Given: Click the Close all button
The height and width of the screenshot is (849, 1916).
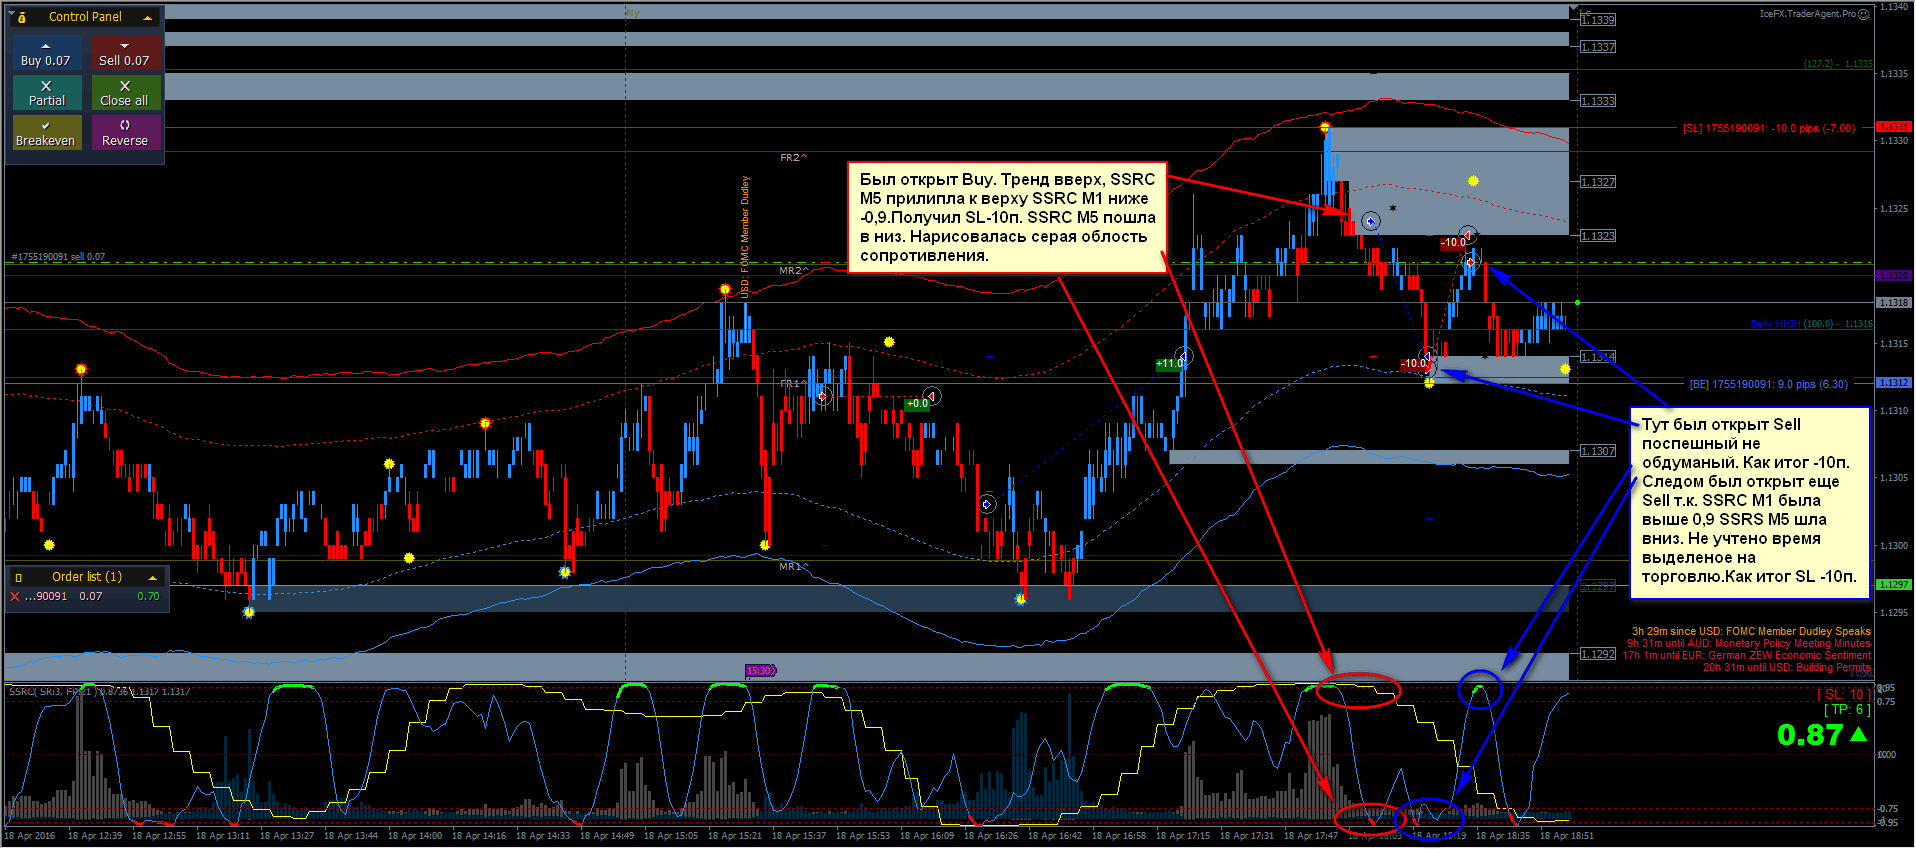Looking at the screenshot, I should [124, 93].
